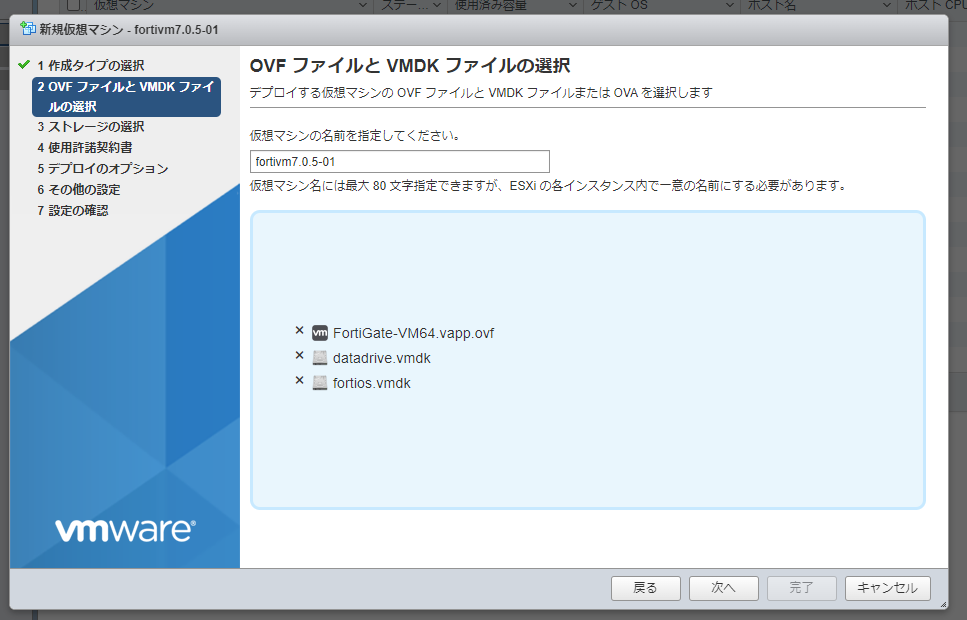Click the disk icon beside fortios.vmdk
This screenshot has height=620, width=967.
pos(319,382)
